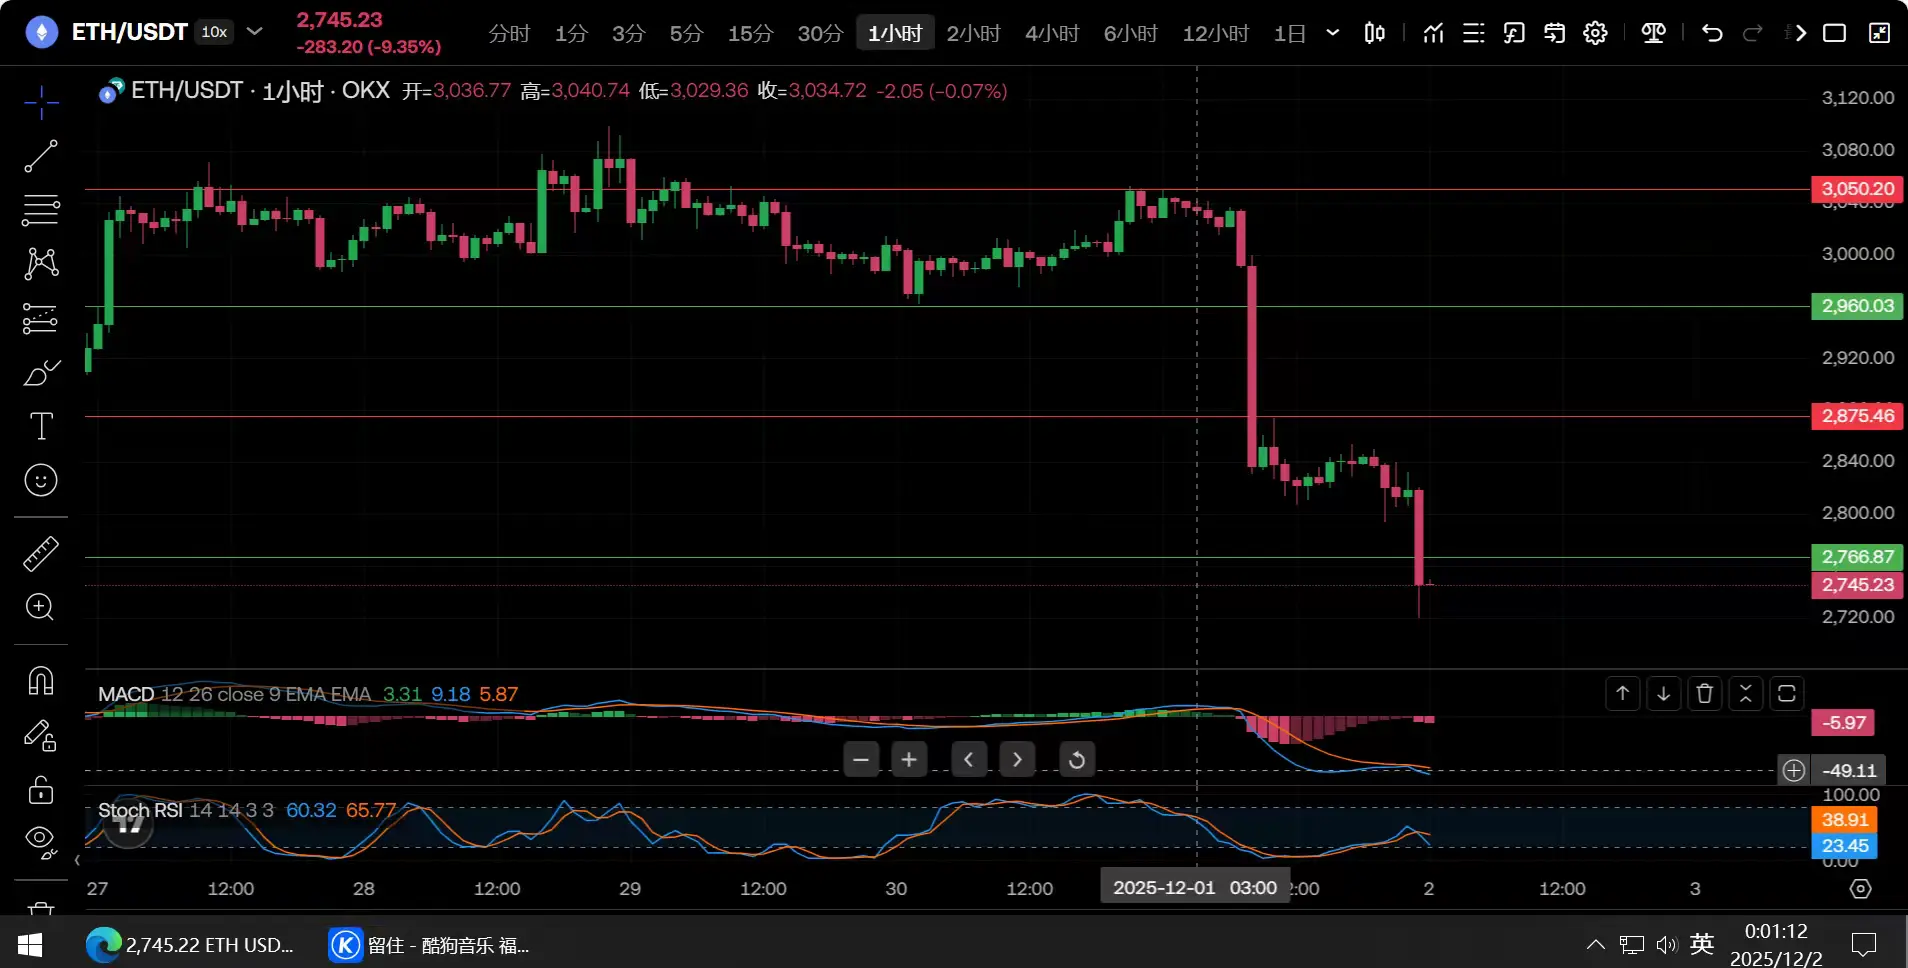Click the trash icon in the drawing sidebar
The height and width of the screenshot is (968, 1908).
pyautogui.click(x=41, y=908)
